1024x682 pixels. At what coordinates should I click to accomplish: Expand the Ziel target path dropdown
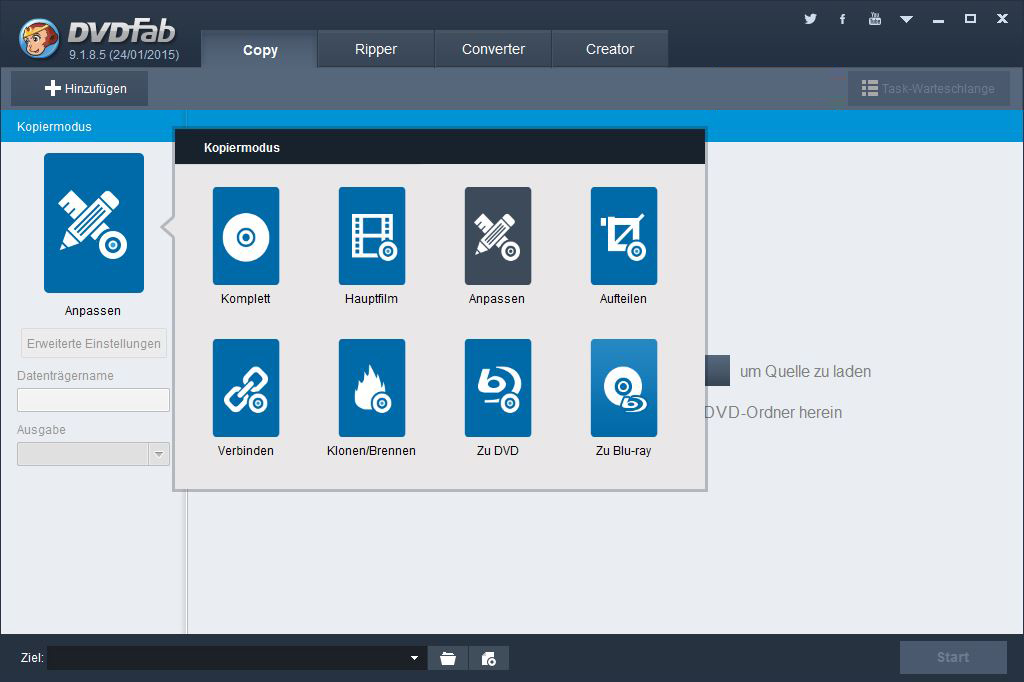click(x=414, y=658)
